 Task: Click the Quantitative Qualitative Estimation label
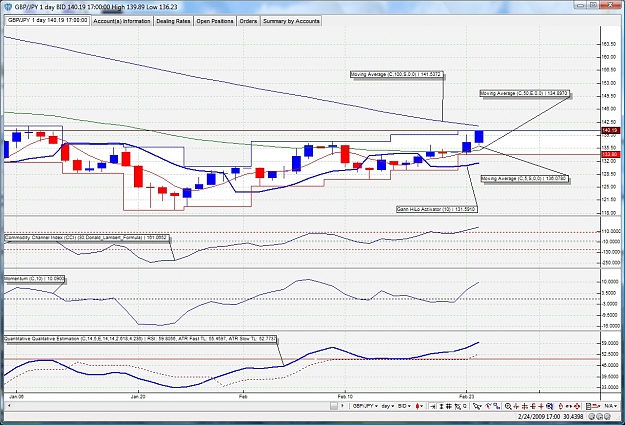tap(140, 339)
